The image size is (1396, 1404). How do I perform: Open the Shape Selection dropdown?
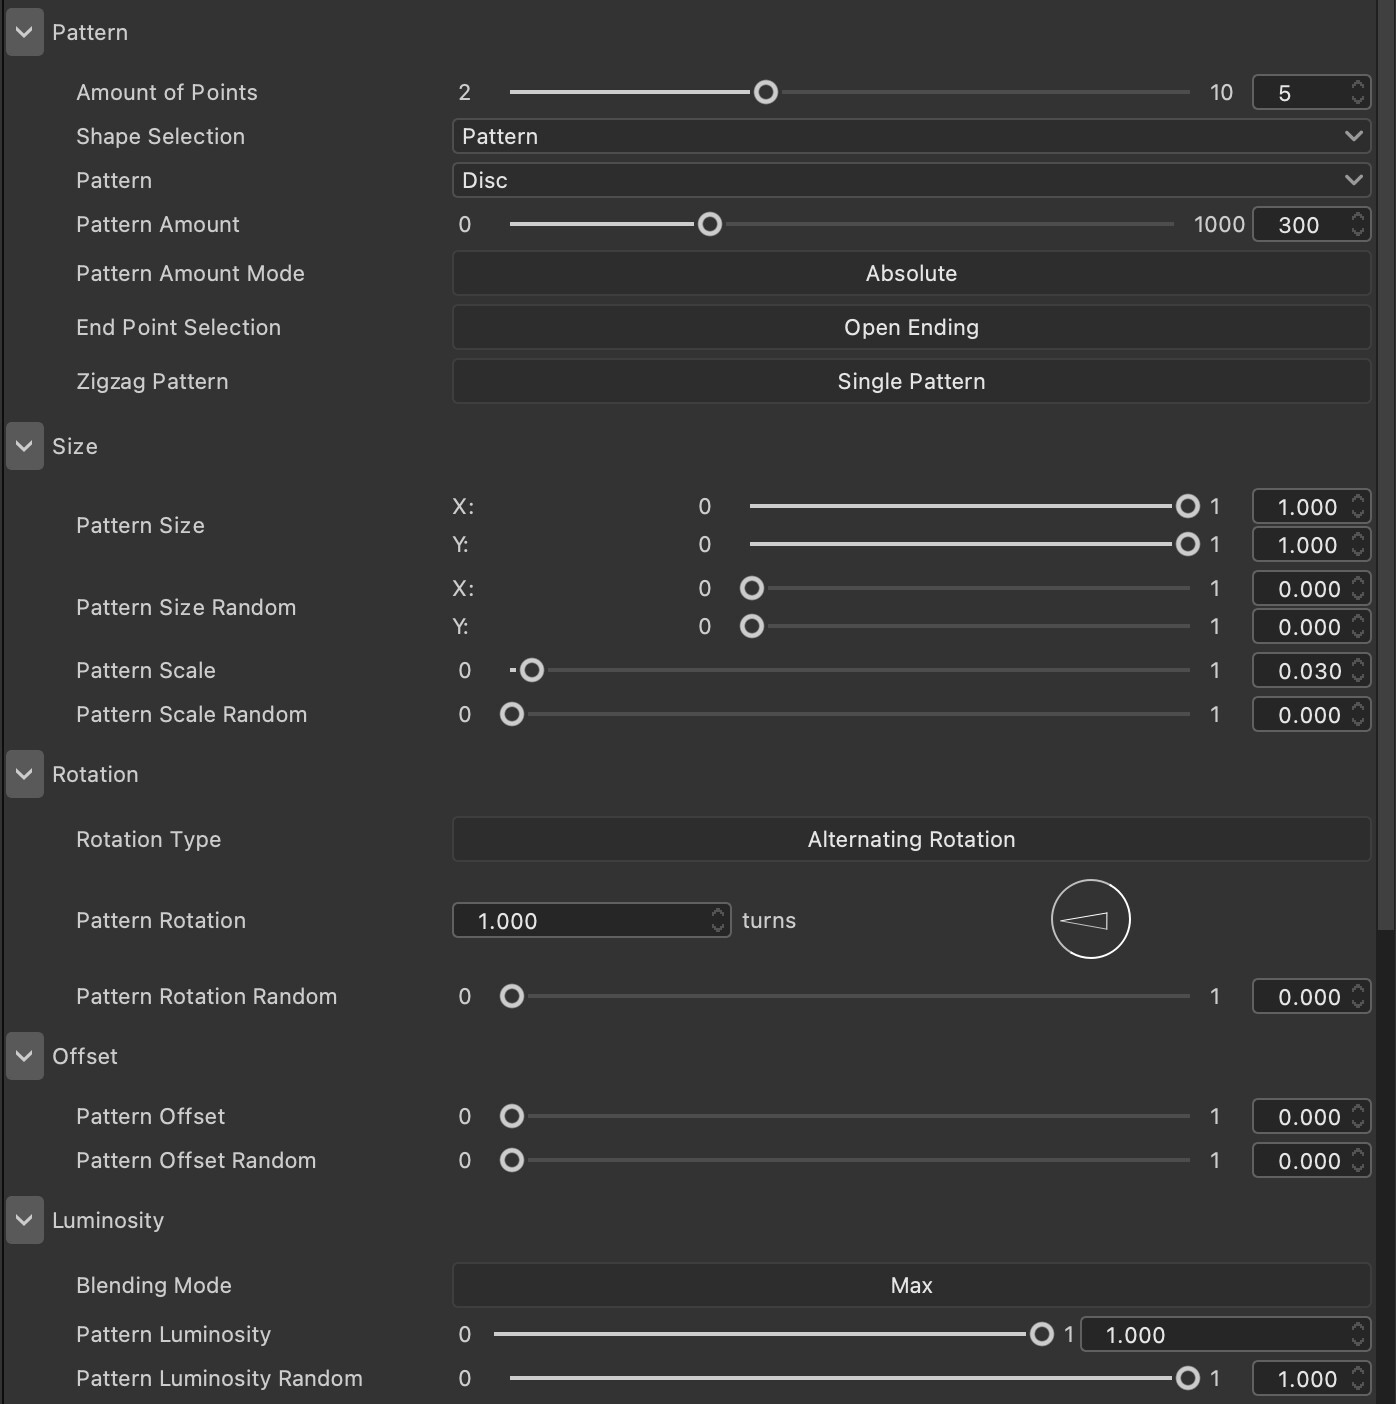(911, 136)
